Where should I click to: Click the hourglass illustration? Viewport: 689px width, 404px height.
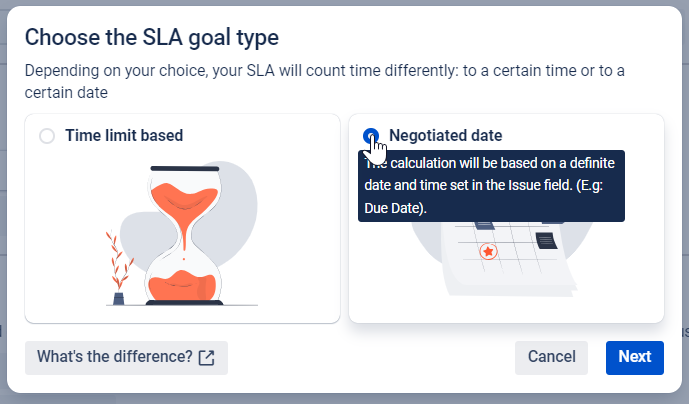tap(184, 236)
